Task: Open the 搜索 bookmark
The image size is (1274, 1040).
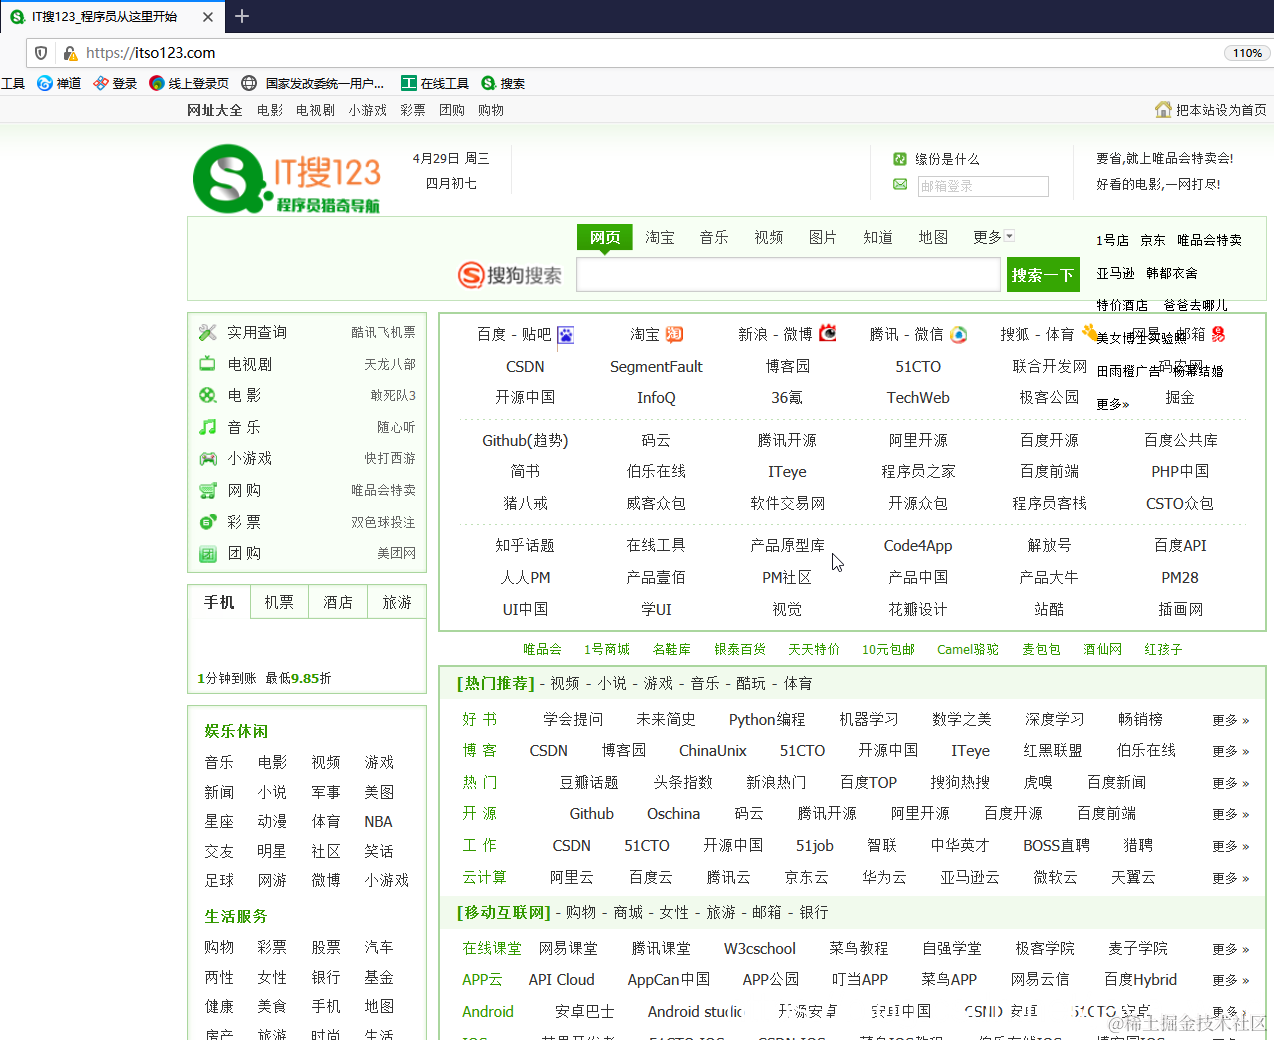Action: [503, 83]
